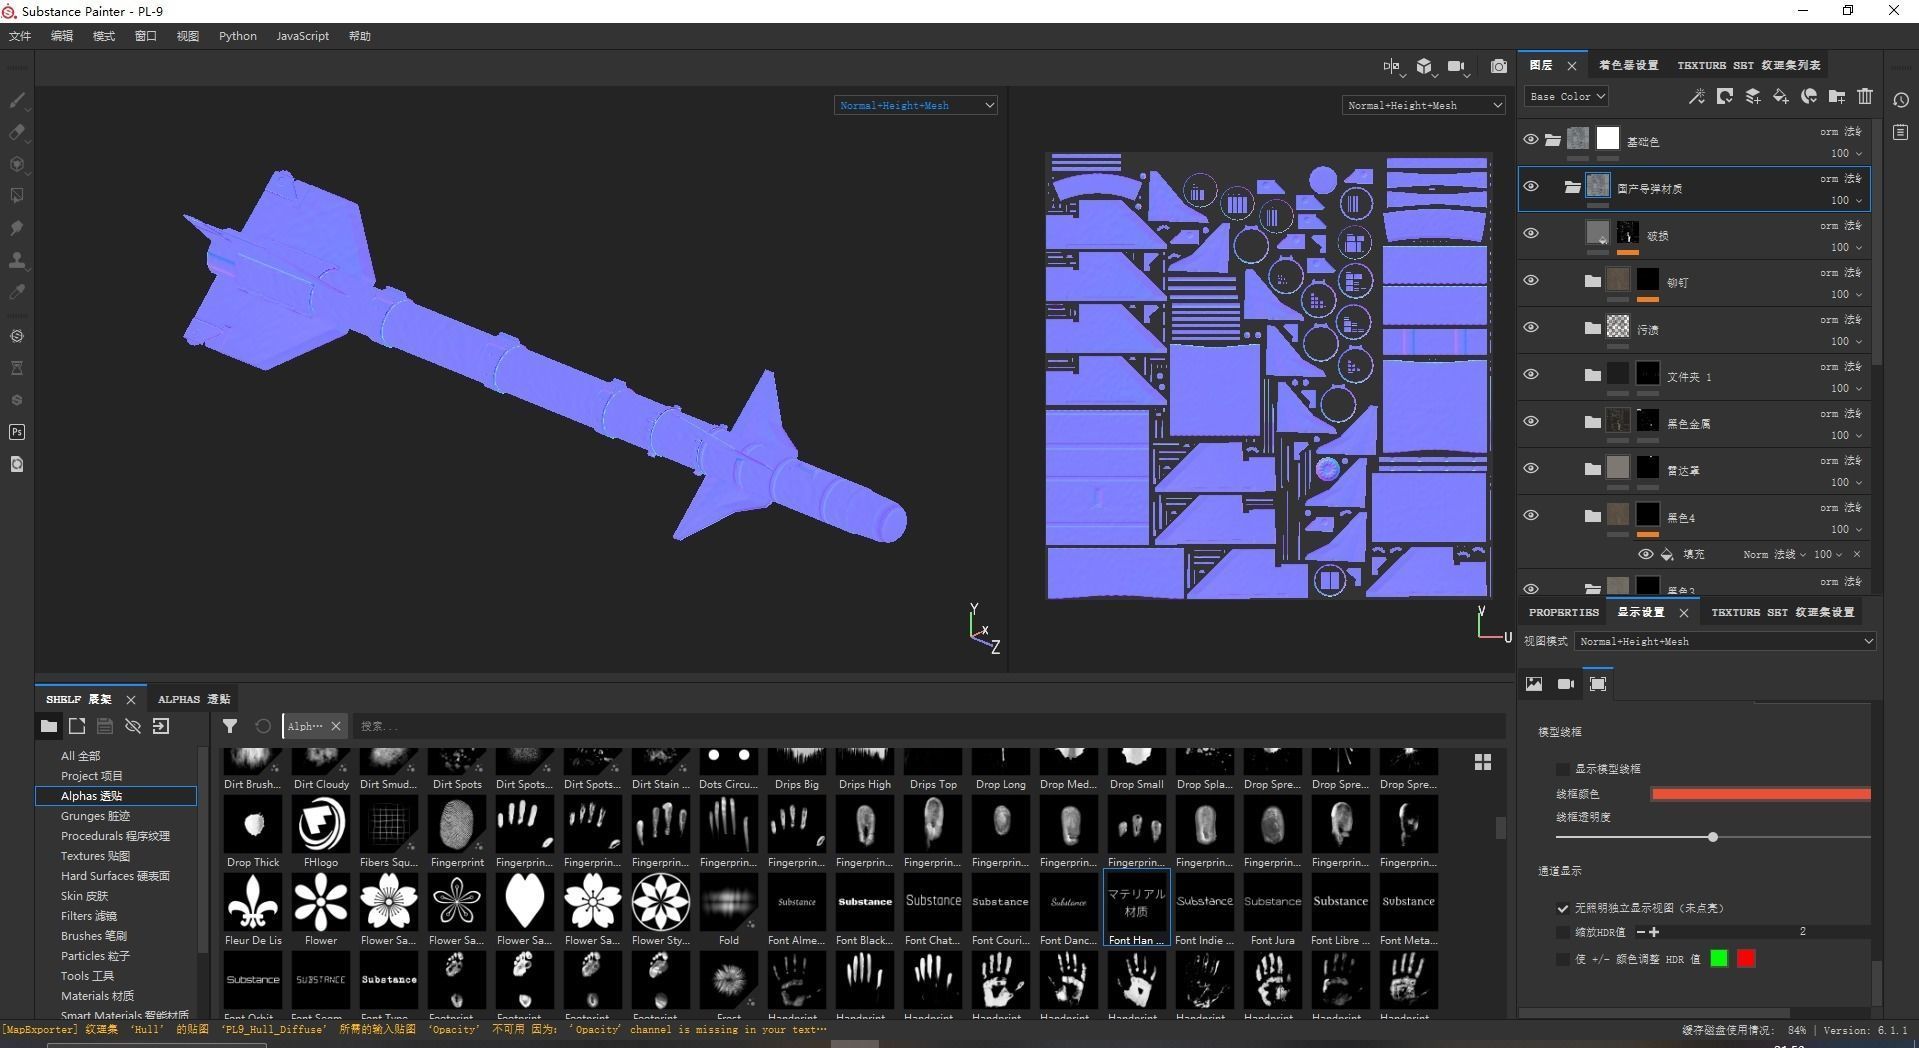This screenshot has height=1048, width=1919.
Task: Close the SHELF 展架 panel tab
Action: (131, 700)
